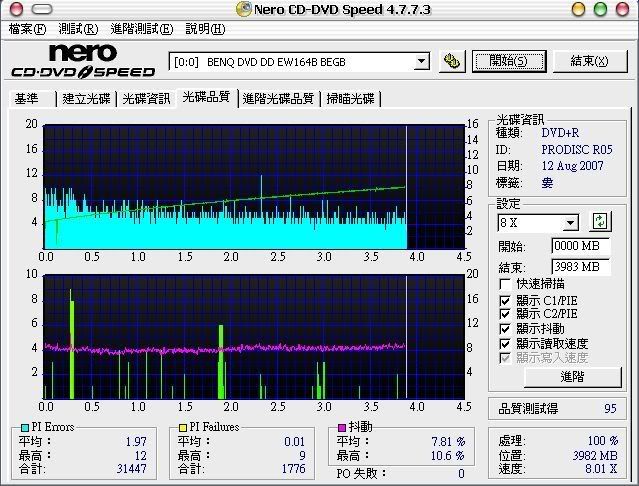
Task: Switch to the 光碟資訊 tab
Action: click(146, 99)
